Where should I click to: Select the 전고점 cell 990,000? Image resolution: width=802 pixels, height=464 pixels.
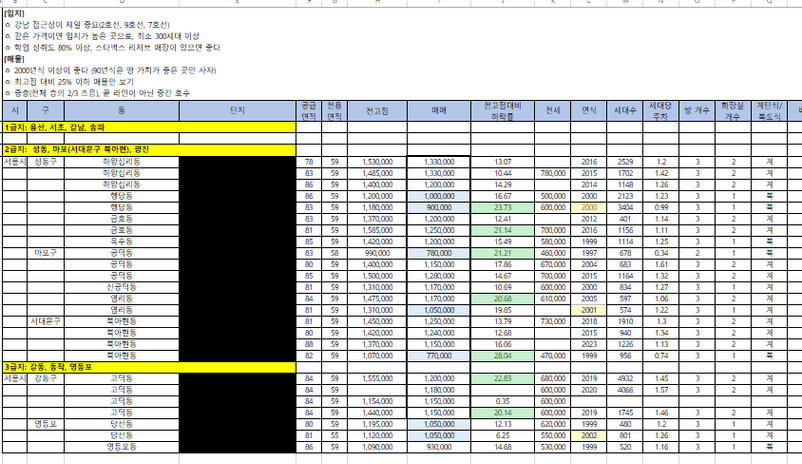pos(377,253)
